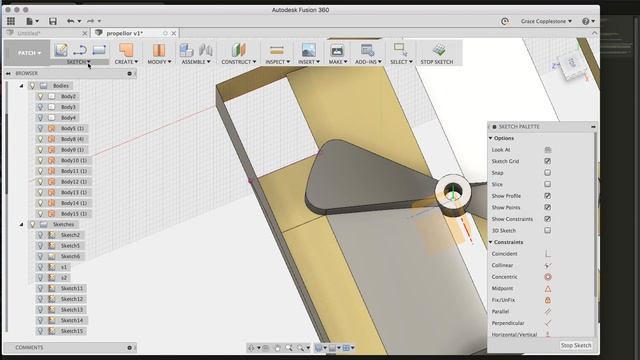Toggle visibility of Body5 (1)
Screen dimensions: 640x360
40,128
